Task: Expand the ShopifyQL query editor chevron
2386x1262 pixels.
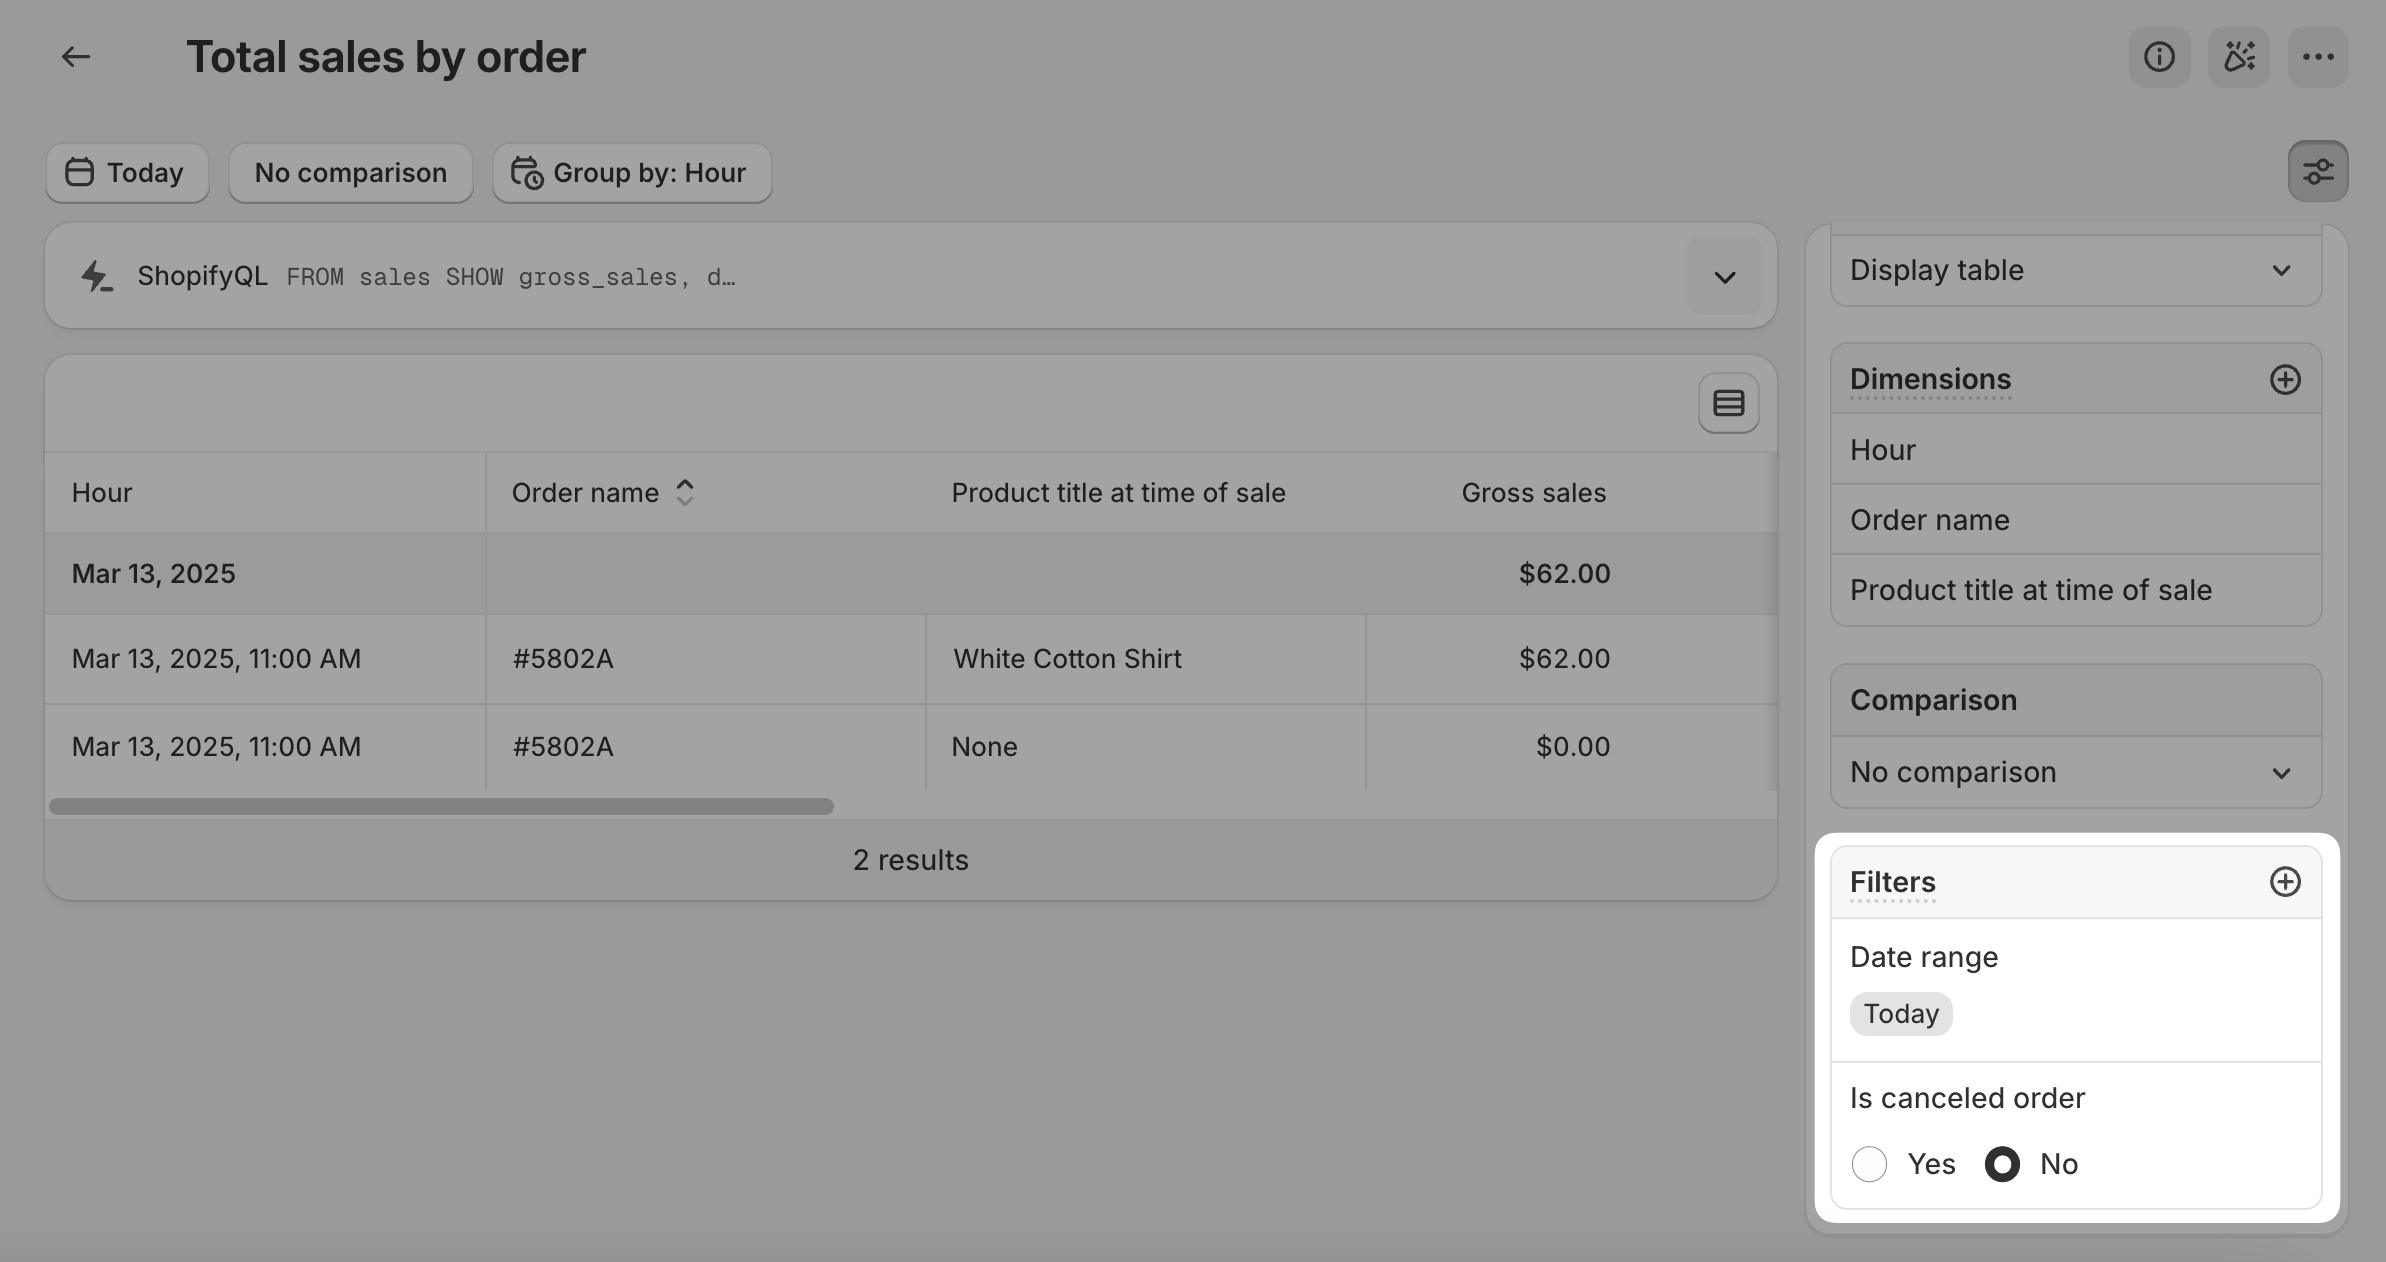Action: pos(1724,276)
